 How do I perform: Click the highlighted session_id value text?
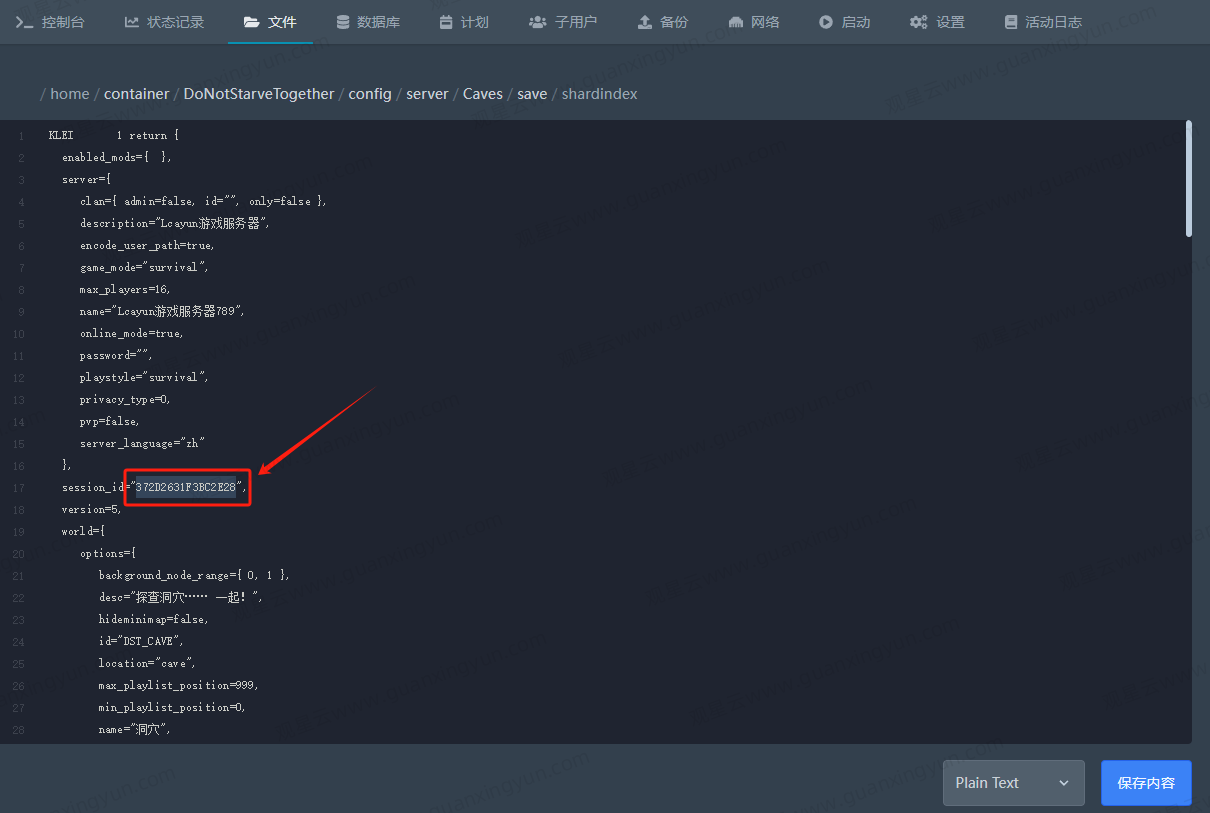pyautogui.click(x=186, y=488)
